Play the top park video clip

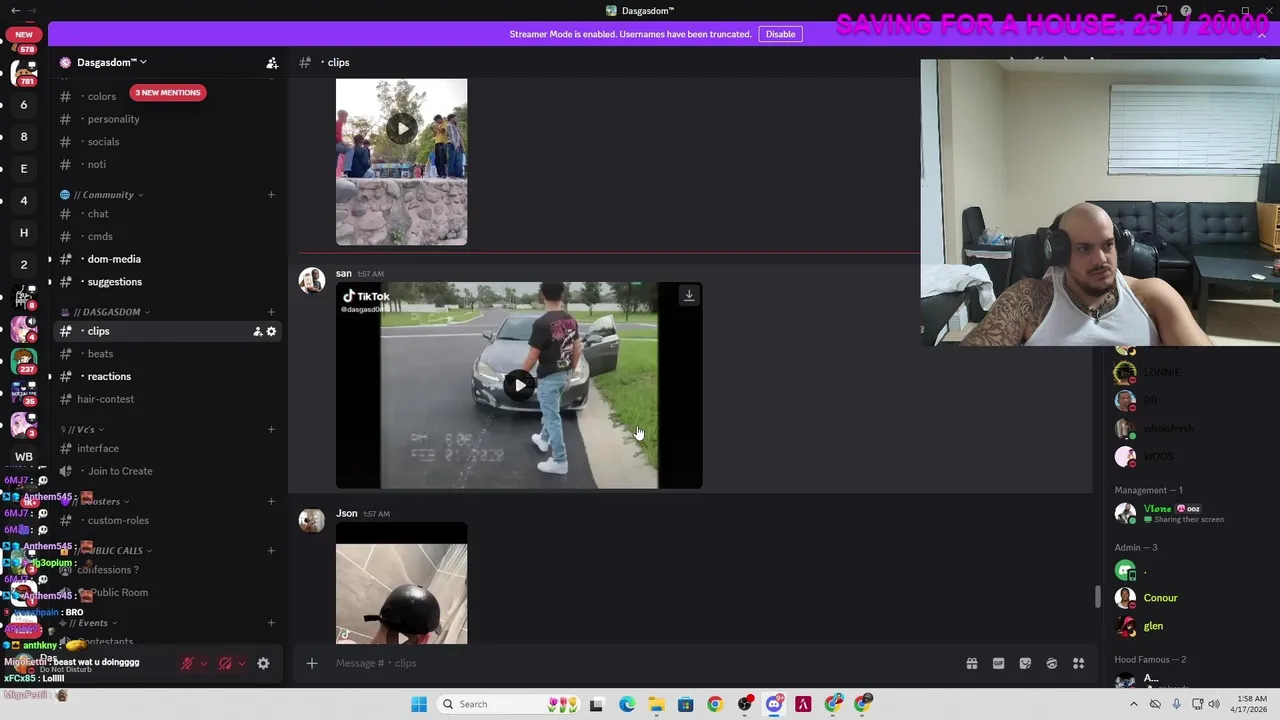coord(401,128)
